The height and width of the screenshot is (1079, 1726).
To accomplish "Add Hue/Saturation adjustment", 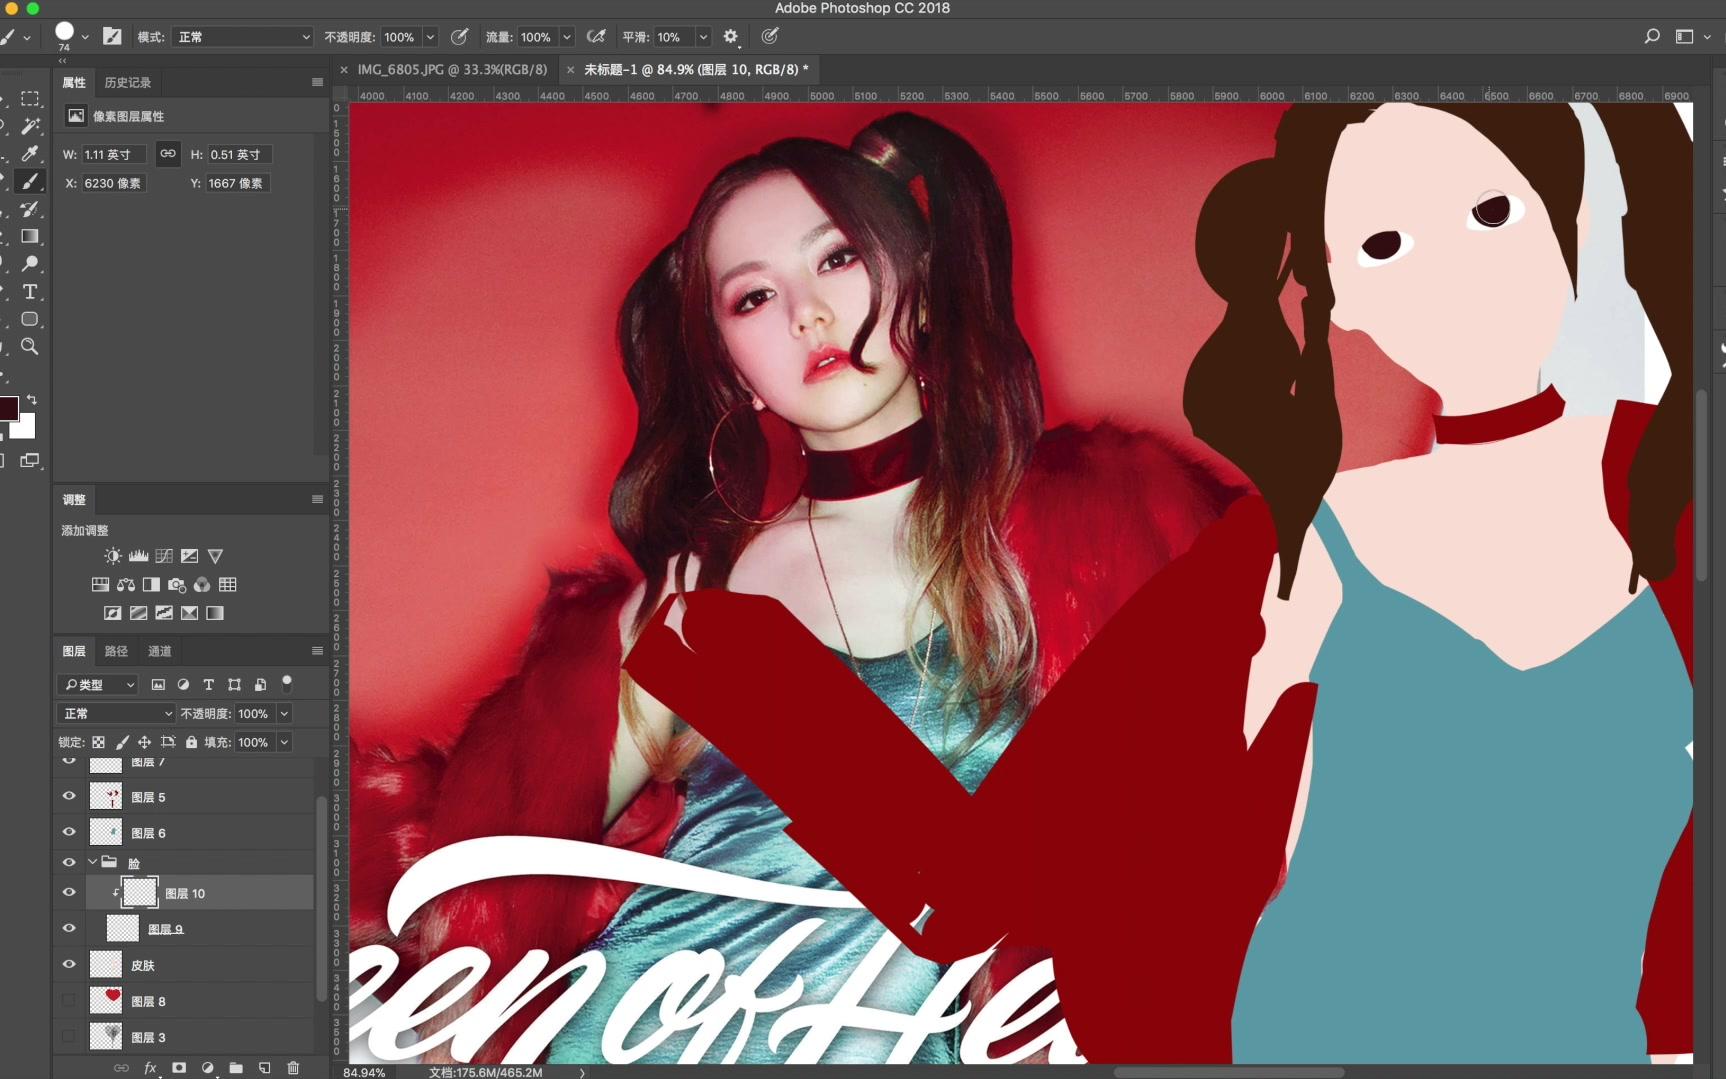I will tap(100, 585).
